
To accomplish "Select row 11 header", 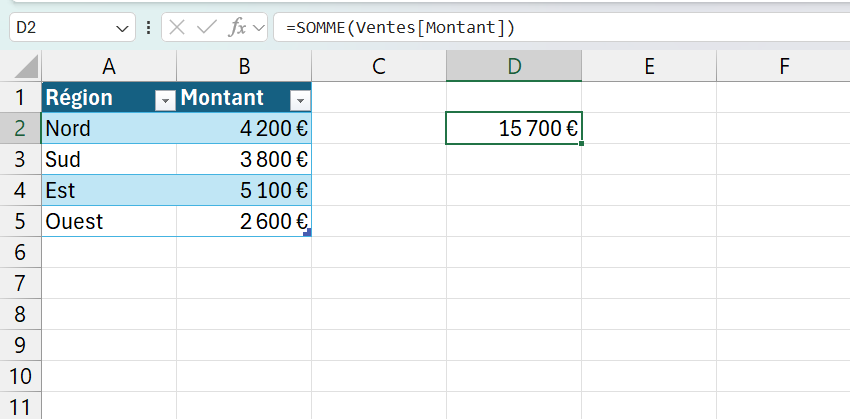I will pyautogui.click(x=21, y=405).
